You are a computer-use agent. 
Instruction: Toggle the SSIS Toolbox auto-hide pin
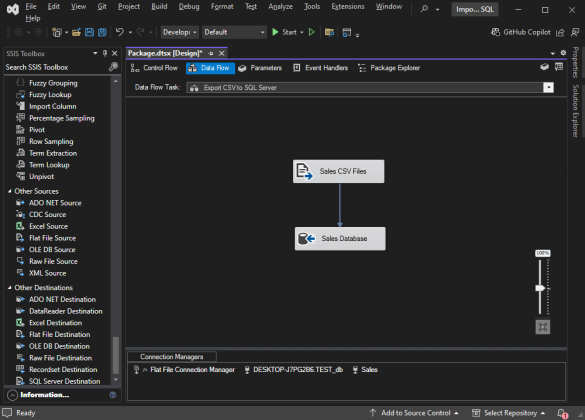[x=105, y=53]
